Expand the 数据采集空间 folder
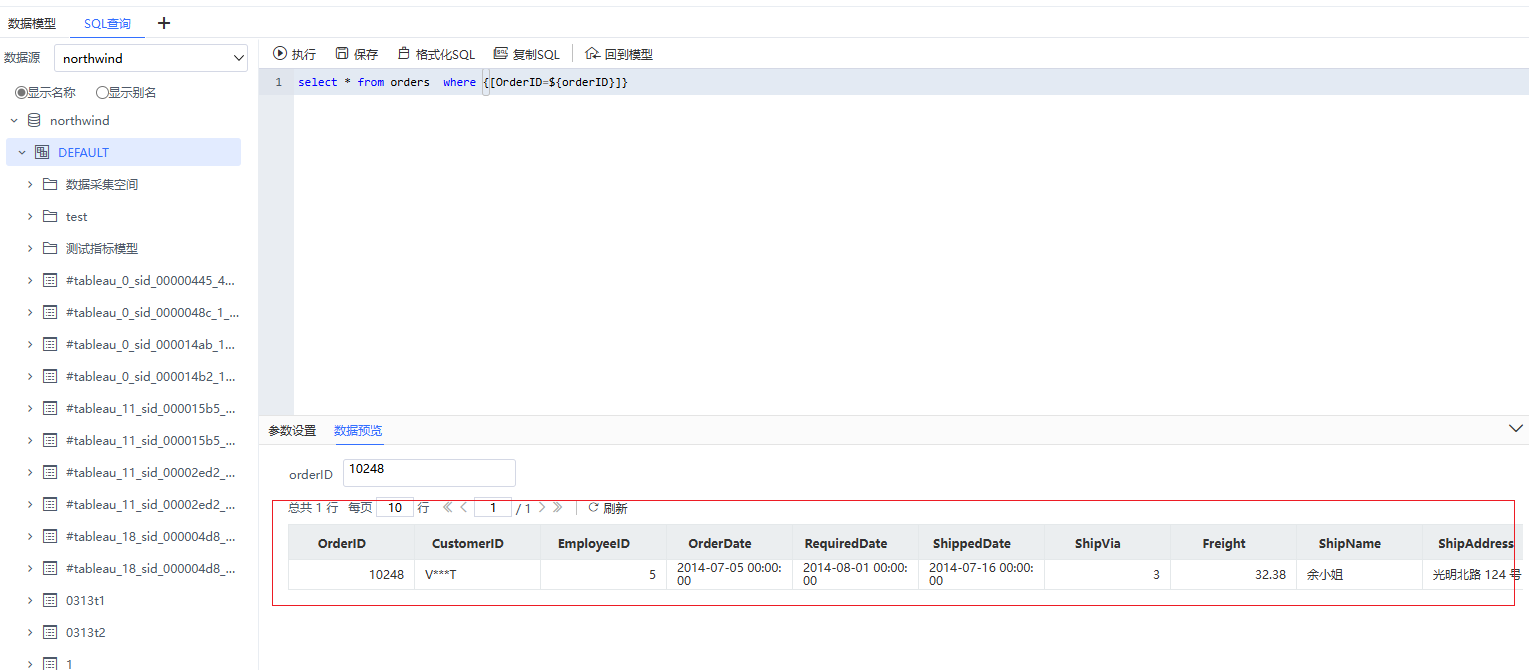This screenshot has width=1529, height=670. pyautogui.click(x=30, y=185)
